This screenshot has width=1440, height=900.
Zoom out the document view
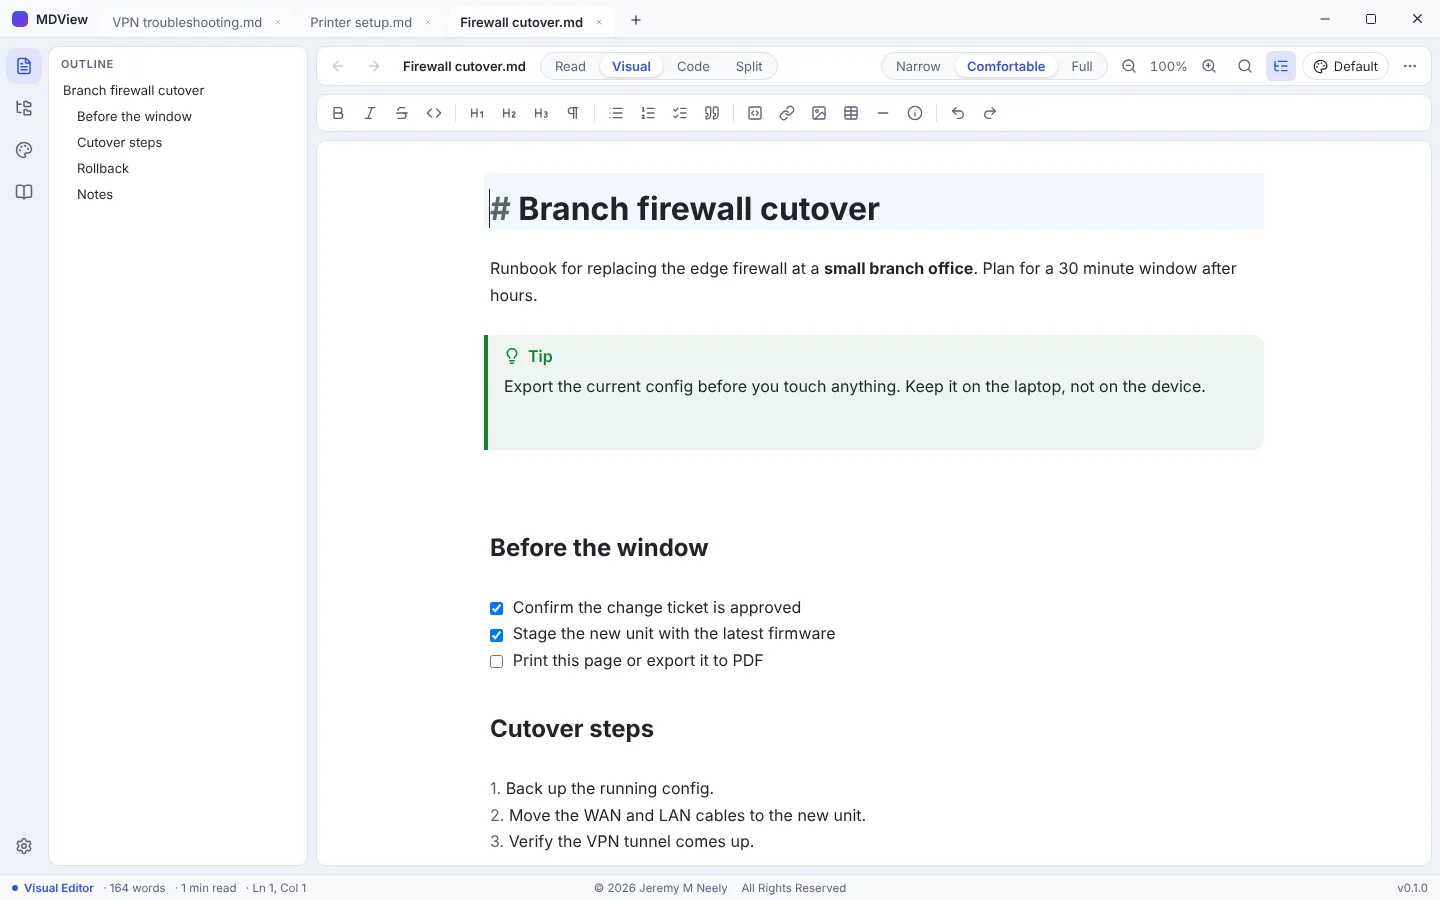coord(1129,66)
